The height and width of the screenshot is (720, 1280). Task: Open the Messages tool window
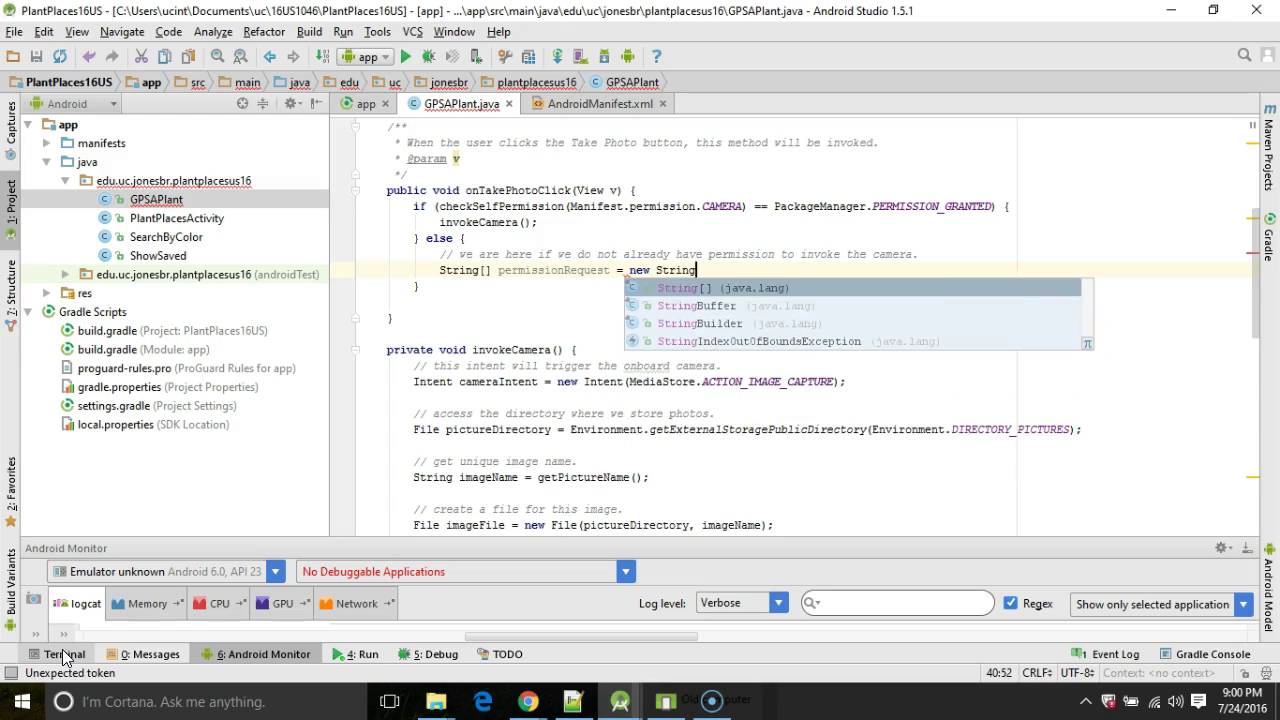(x=143, y=654)
